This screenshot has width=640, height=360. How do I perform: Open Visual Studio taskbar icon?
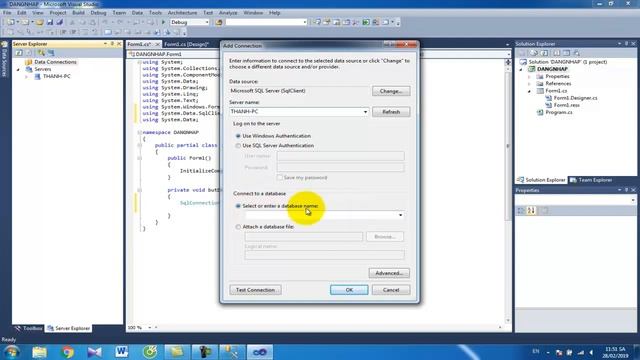(260, 352)
